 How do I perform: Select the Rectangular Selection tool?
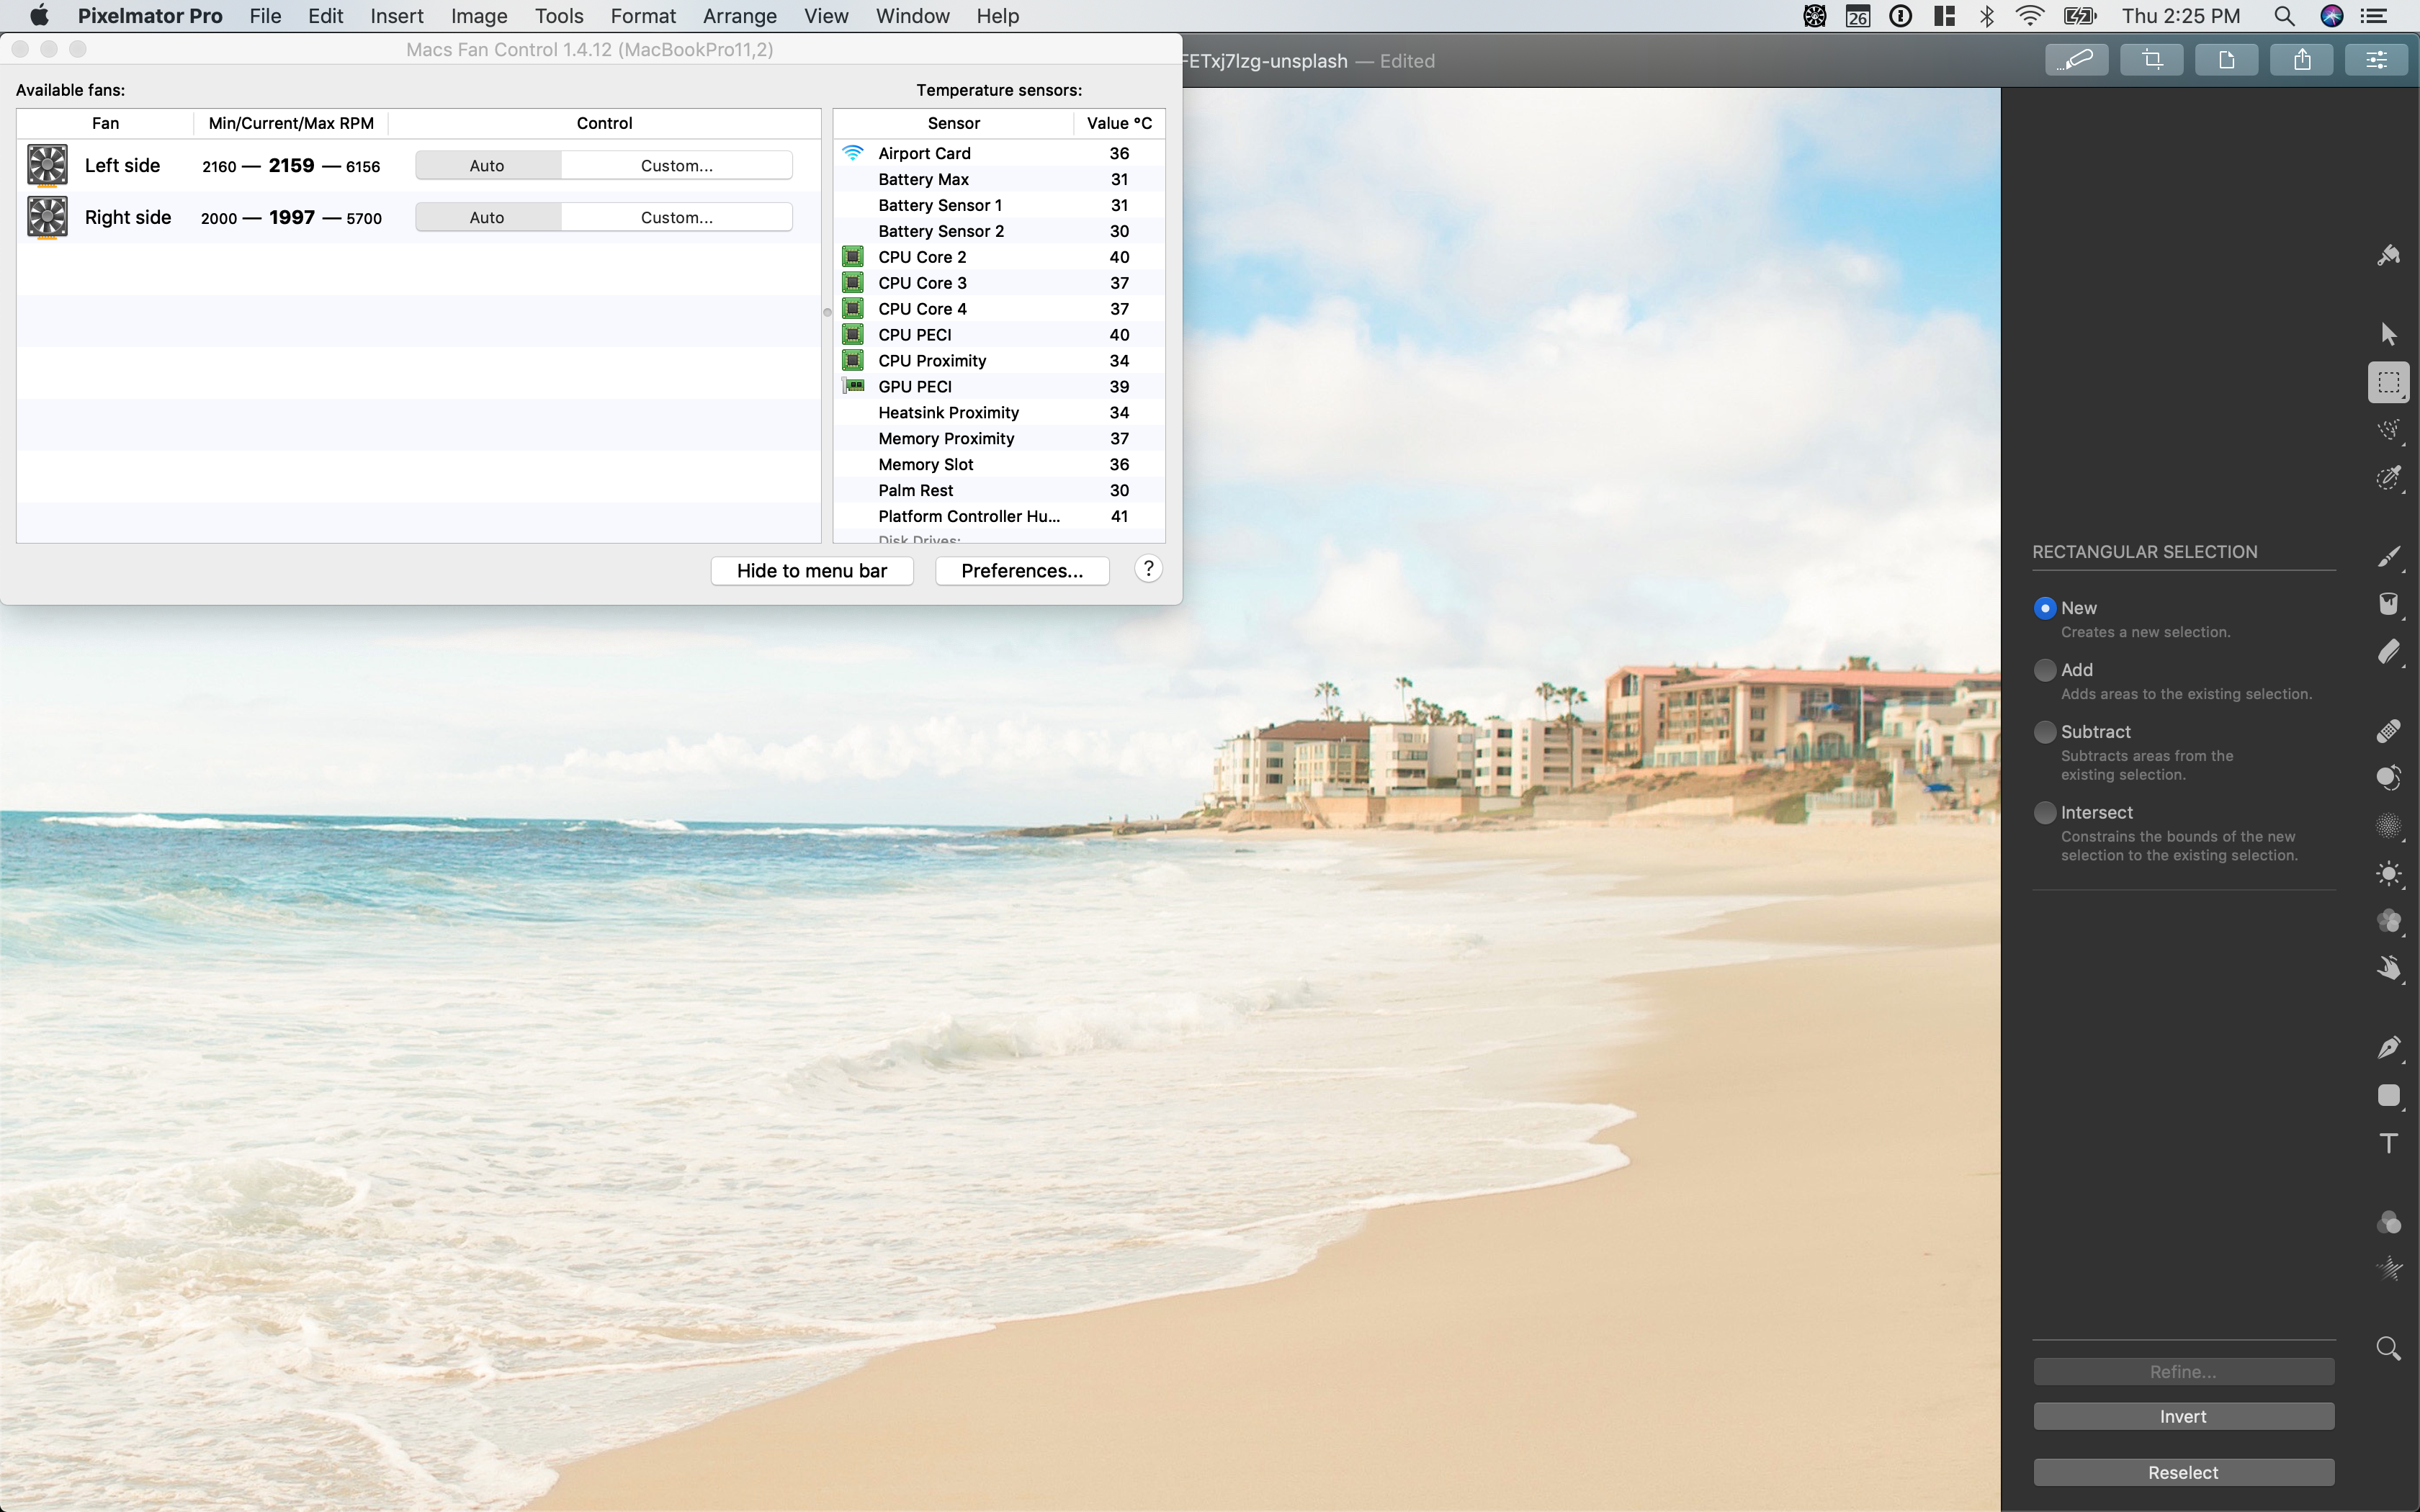coord(2388,382)
